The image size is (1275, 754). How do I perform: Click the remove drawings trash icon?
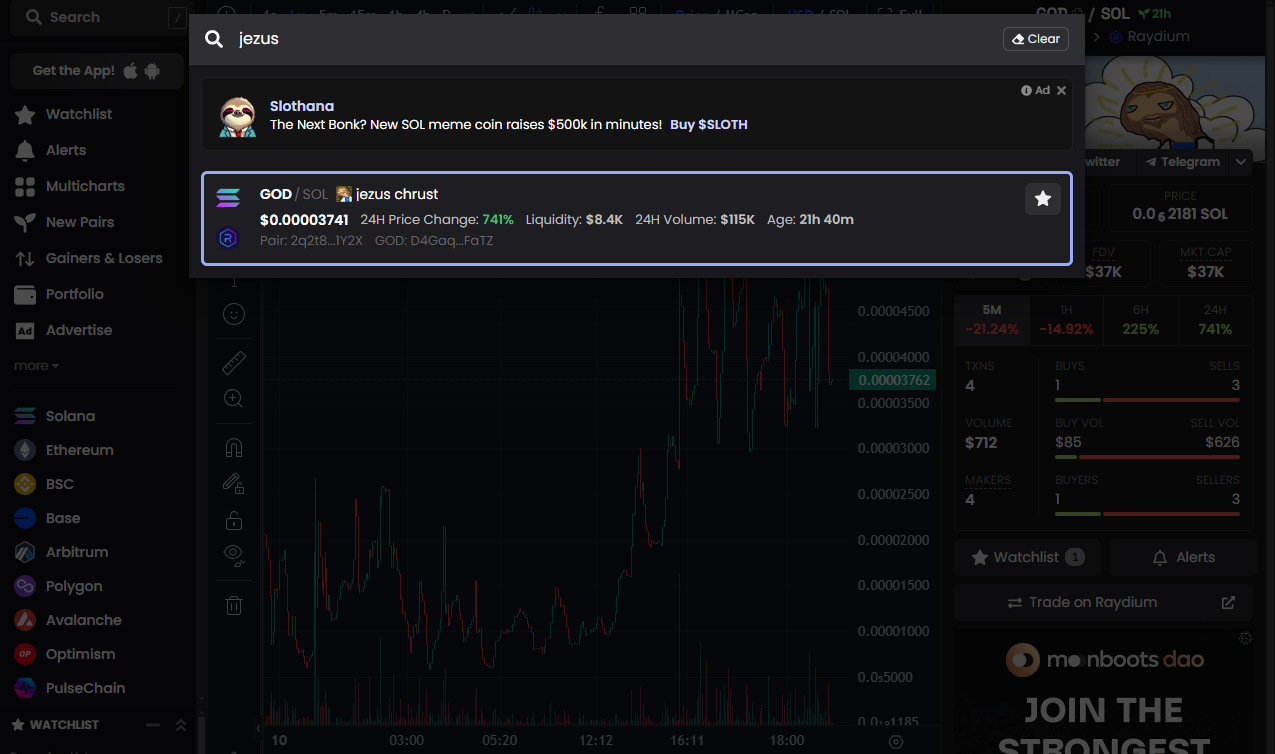point(234,605)
